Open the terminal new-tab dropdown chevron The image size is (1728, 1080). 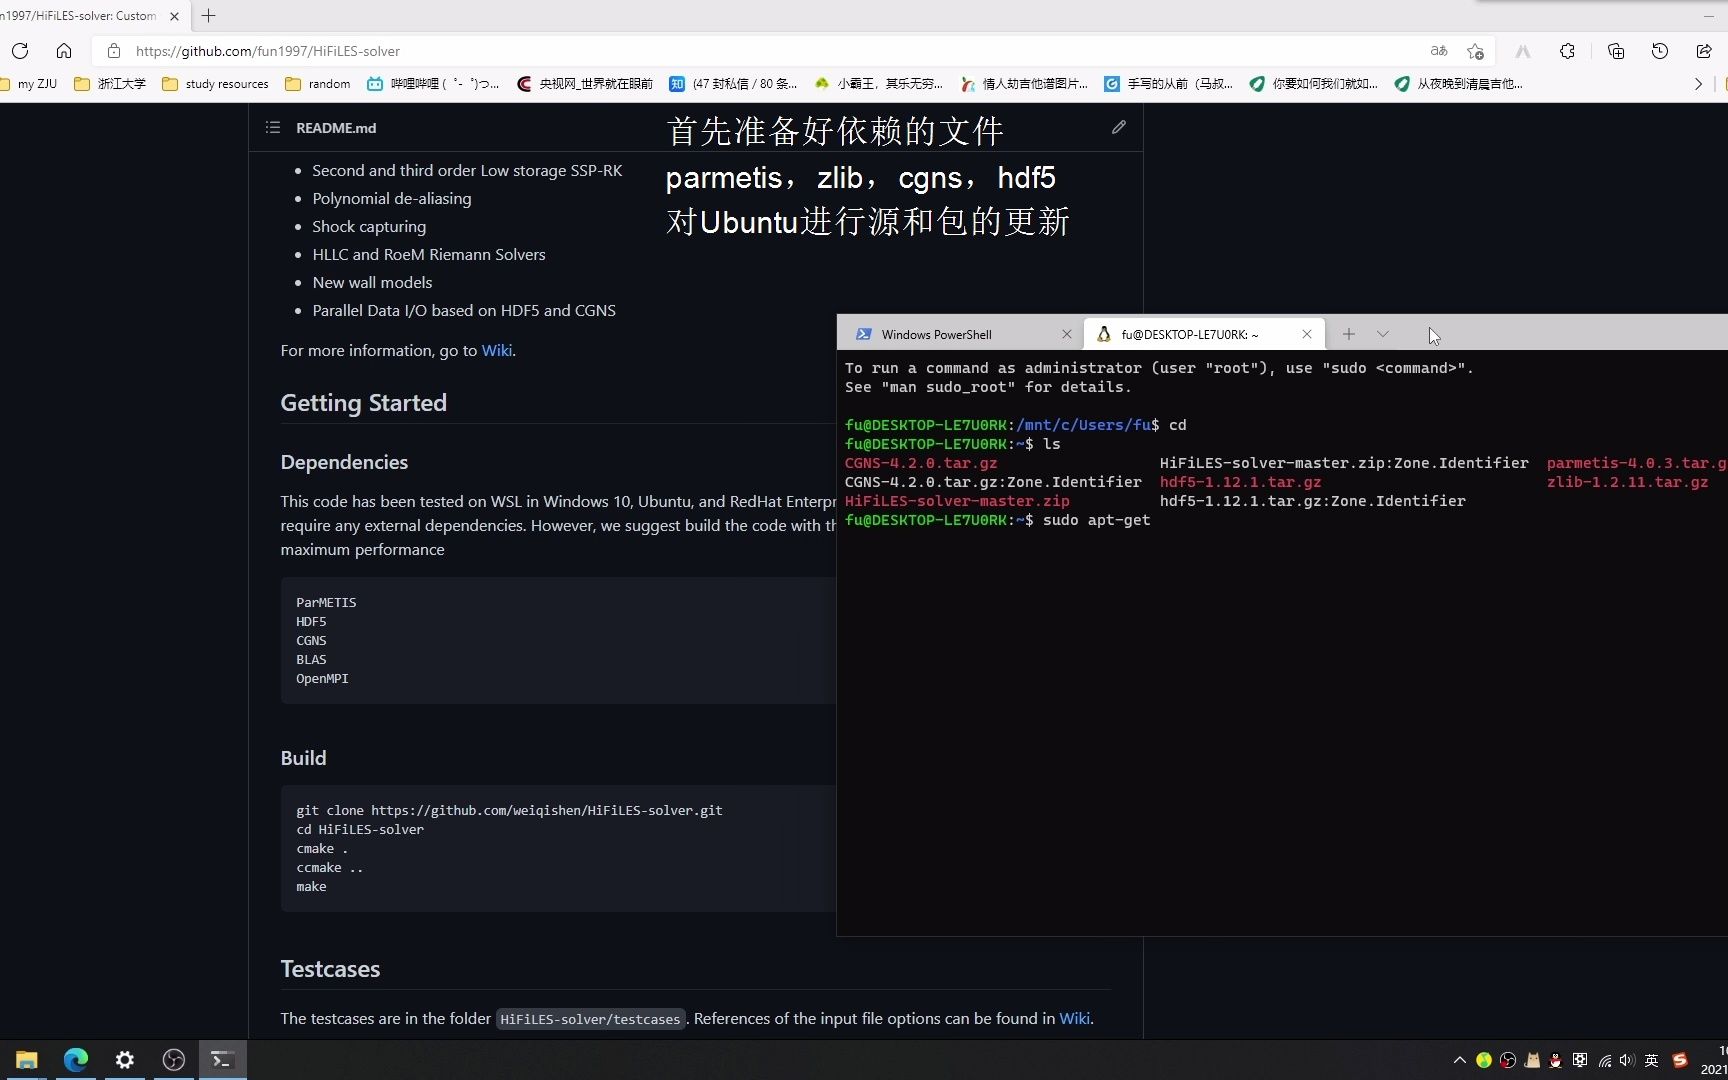click(x=1383, y=334)
